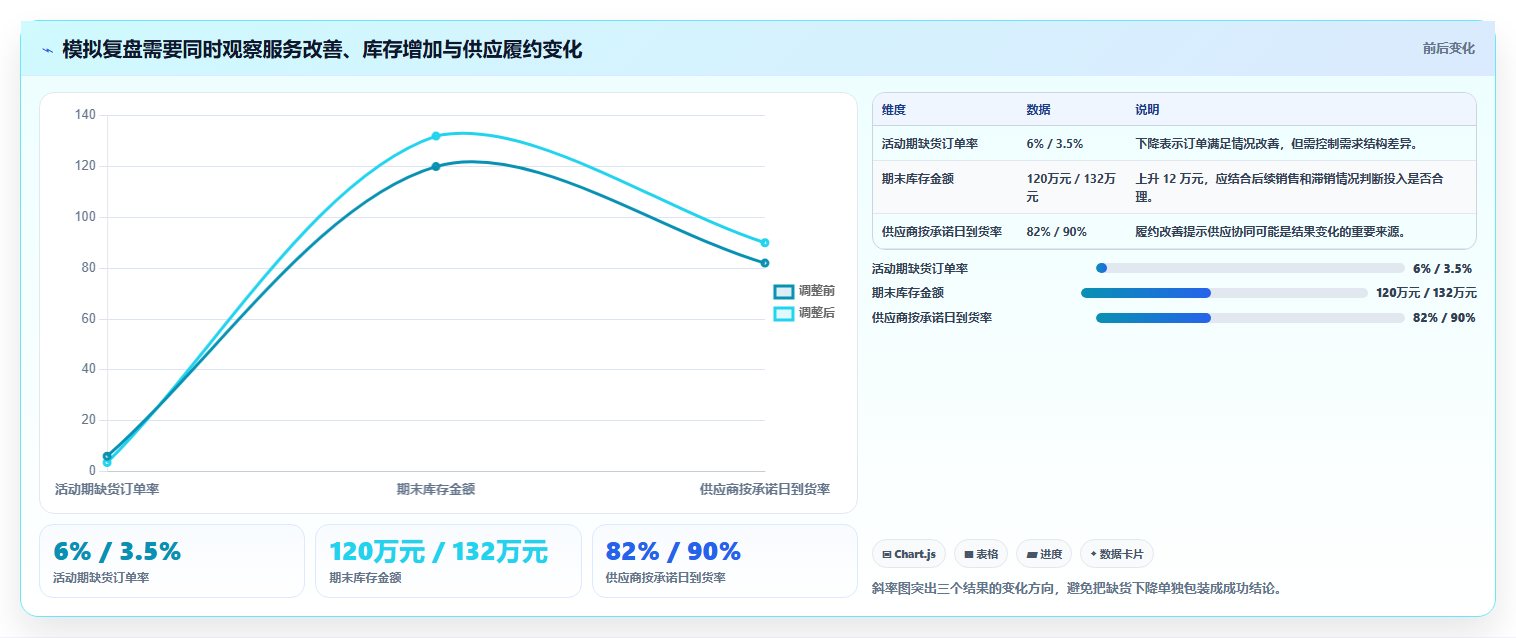Click the 60 y-axis tick label
1516x638 pixels.
(x=89, y=318)
